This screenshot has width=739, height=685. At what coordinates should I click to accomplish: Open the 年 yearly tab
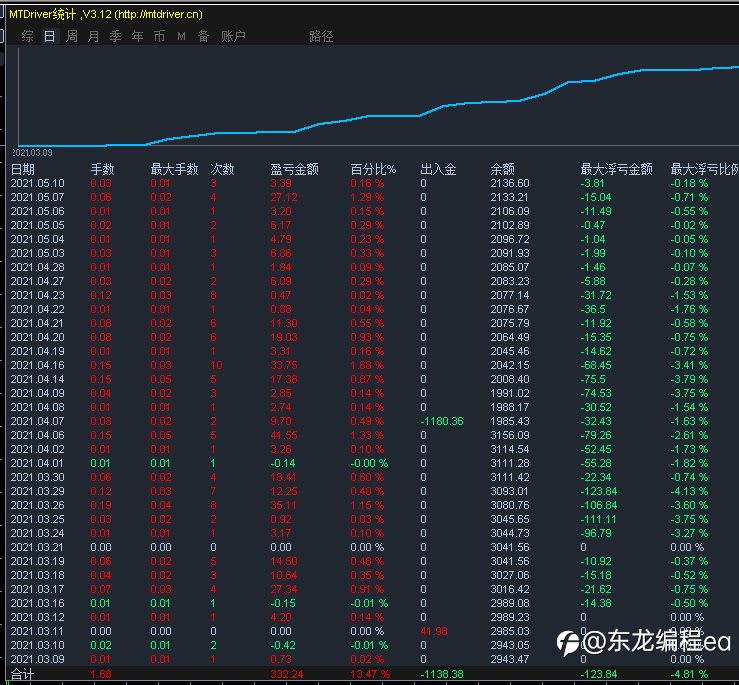[138, 36]
